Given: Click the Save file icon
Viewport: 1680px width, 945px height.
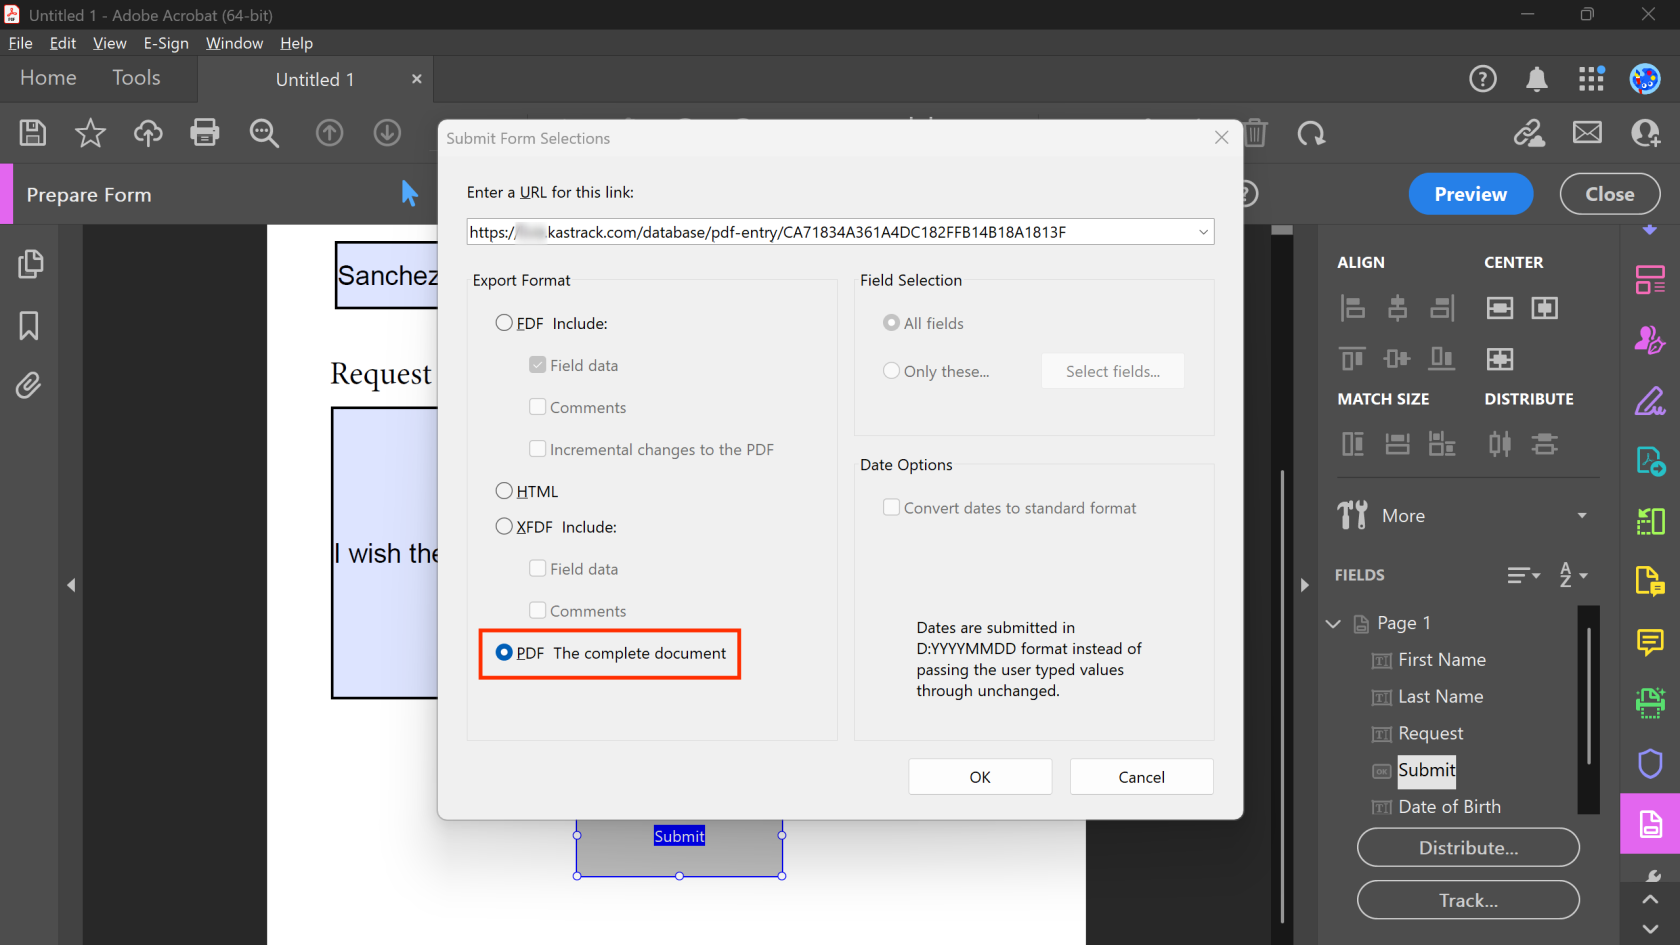Looking at the screenshot, I should click(33, 133).
